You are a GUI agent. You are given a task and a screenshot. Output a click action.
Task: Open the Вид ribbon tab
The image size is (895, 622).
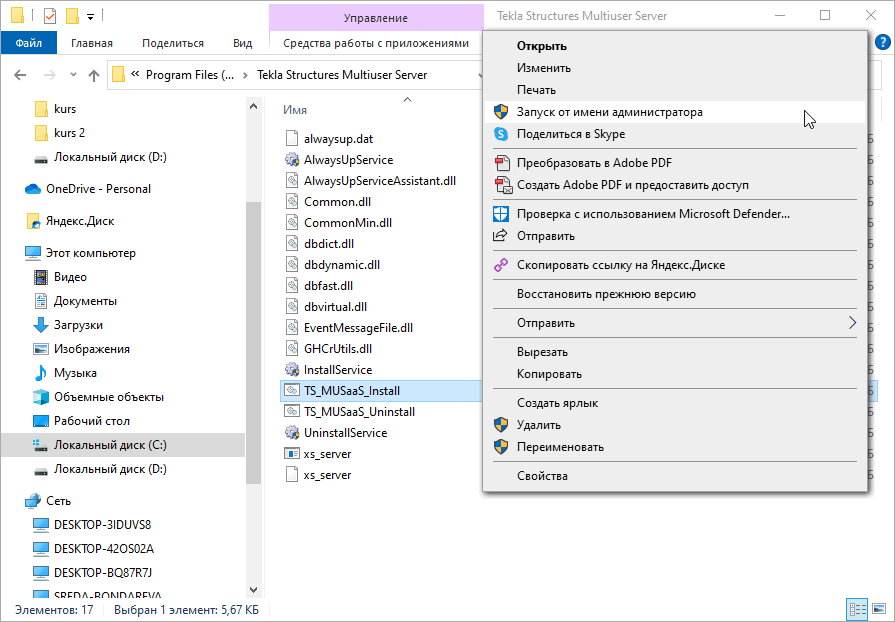coord(243,43)
